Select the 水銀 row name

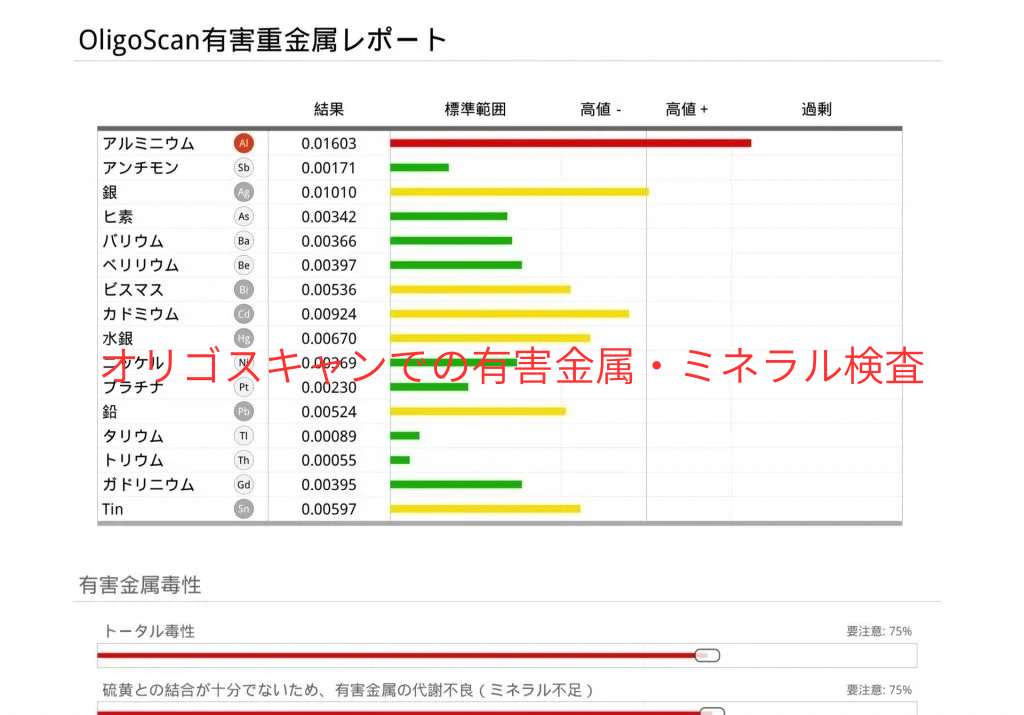click(x=118, y=338)
